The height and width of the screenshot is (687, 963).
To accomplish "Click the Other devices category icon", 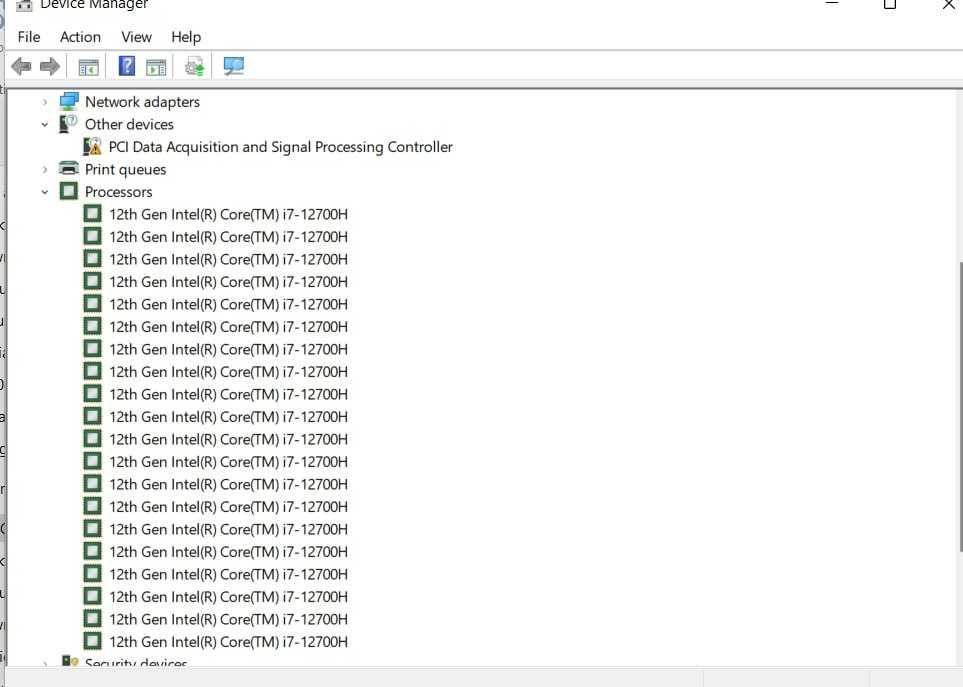I will [68, 124].
